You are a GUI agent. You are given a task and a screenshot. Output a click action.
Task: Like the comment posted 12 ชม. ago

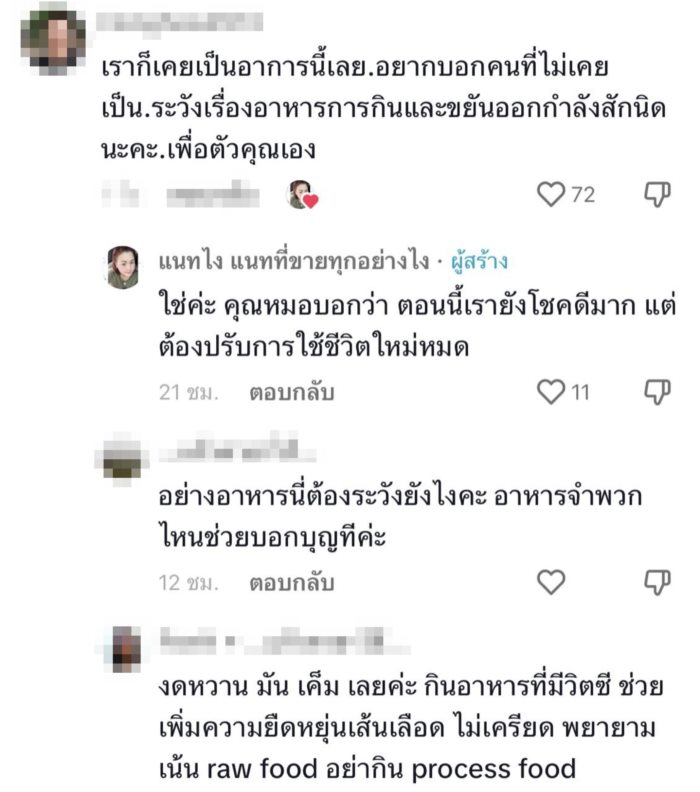point(551,582)
